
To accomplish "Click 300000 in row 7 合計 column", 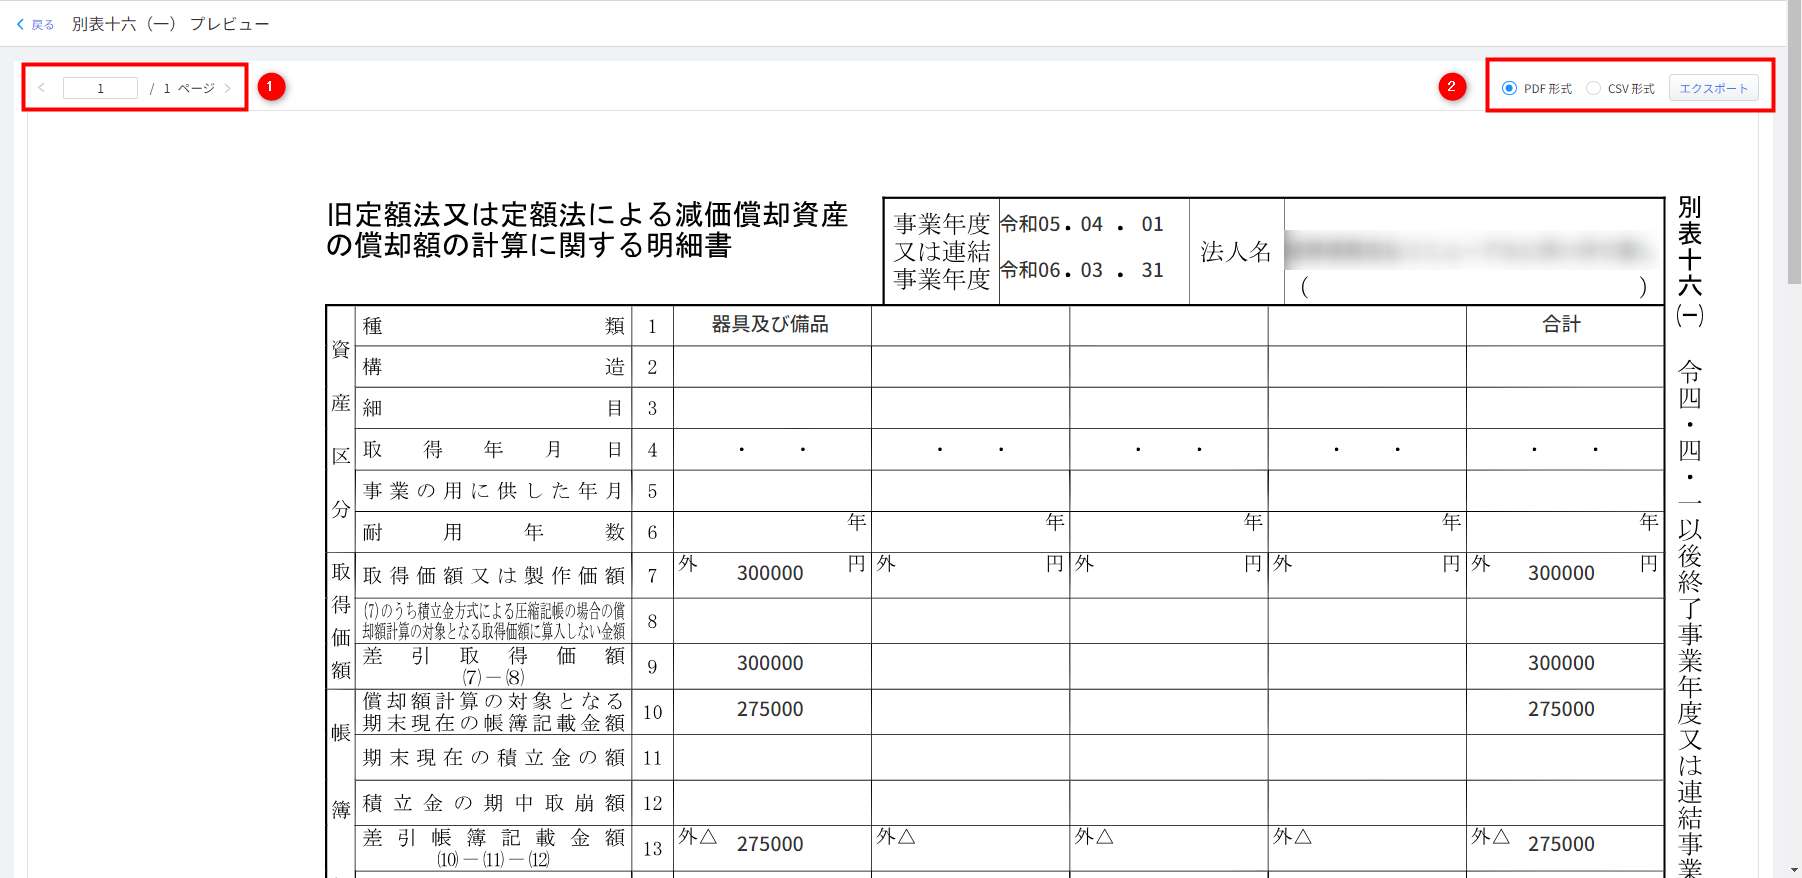I will pos(1561,573).
